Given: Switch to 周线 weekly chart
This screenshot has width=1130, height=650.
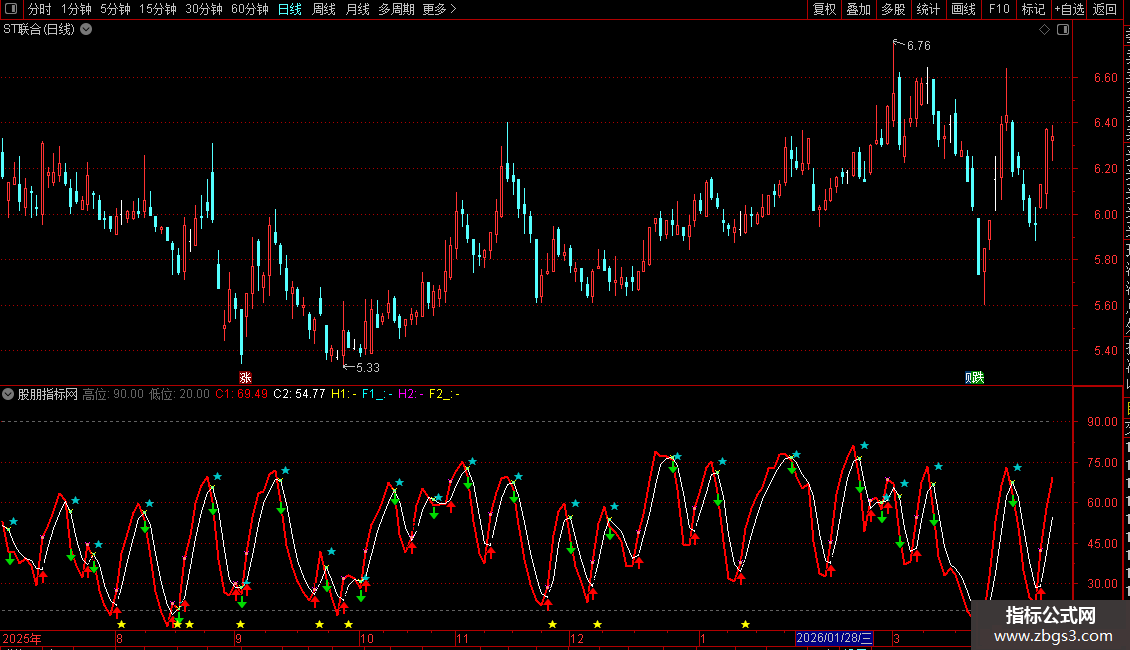Looking at the screenshot, I should (324, 9).
